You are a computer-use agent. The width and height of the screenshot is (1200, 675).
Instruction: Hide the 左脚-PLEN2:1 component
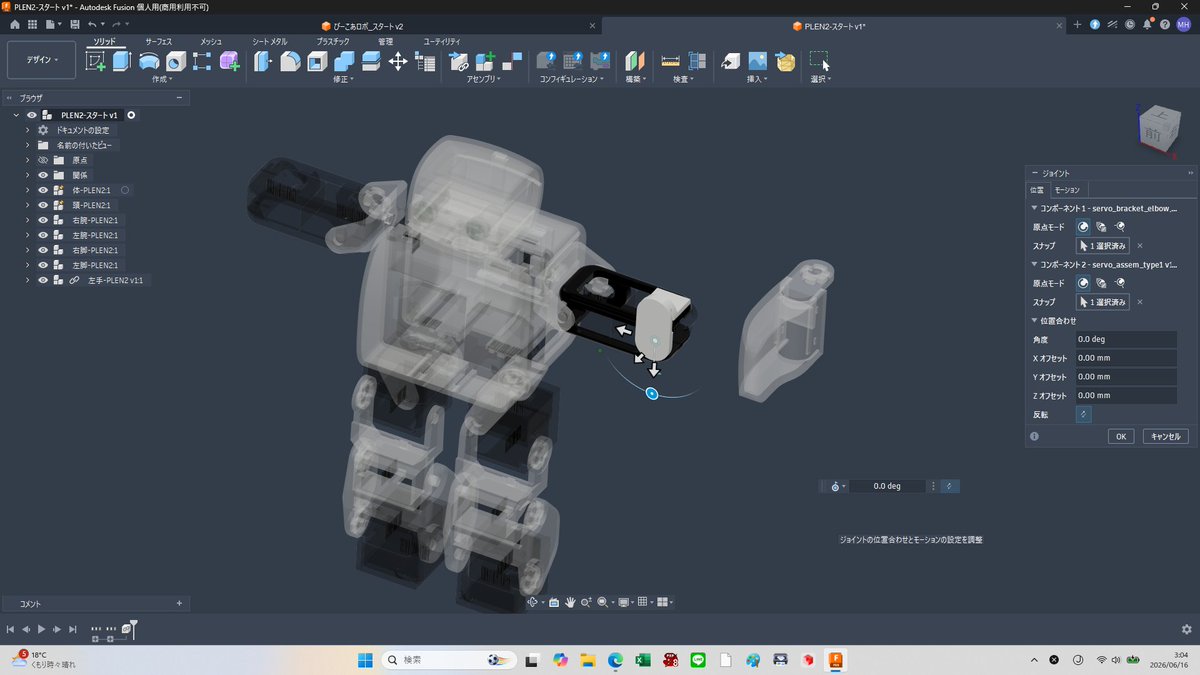[43, 265]
